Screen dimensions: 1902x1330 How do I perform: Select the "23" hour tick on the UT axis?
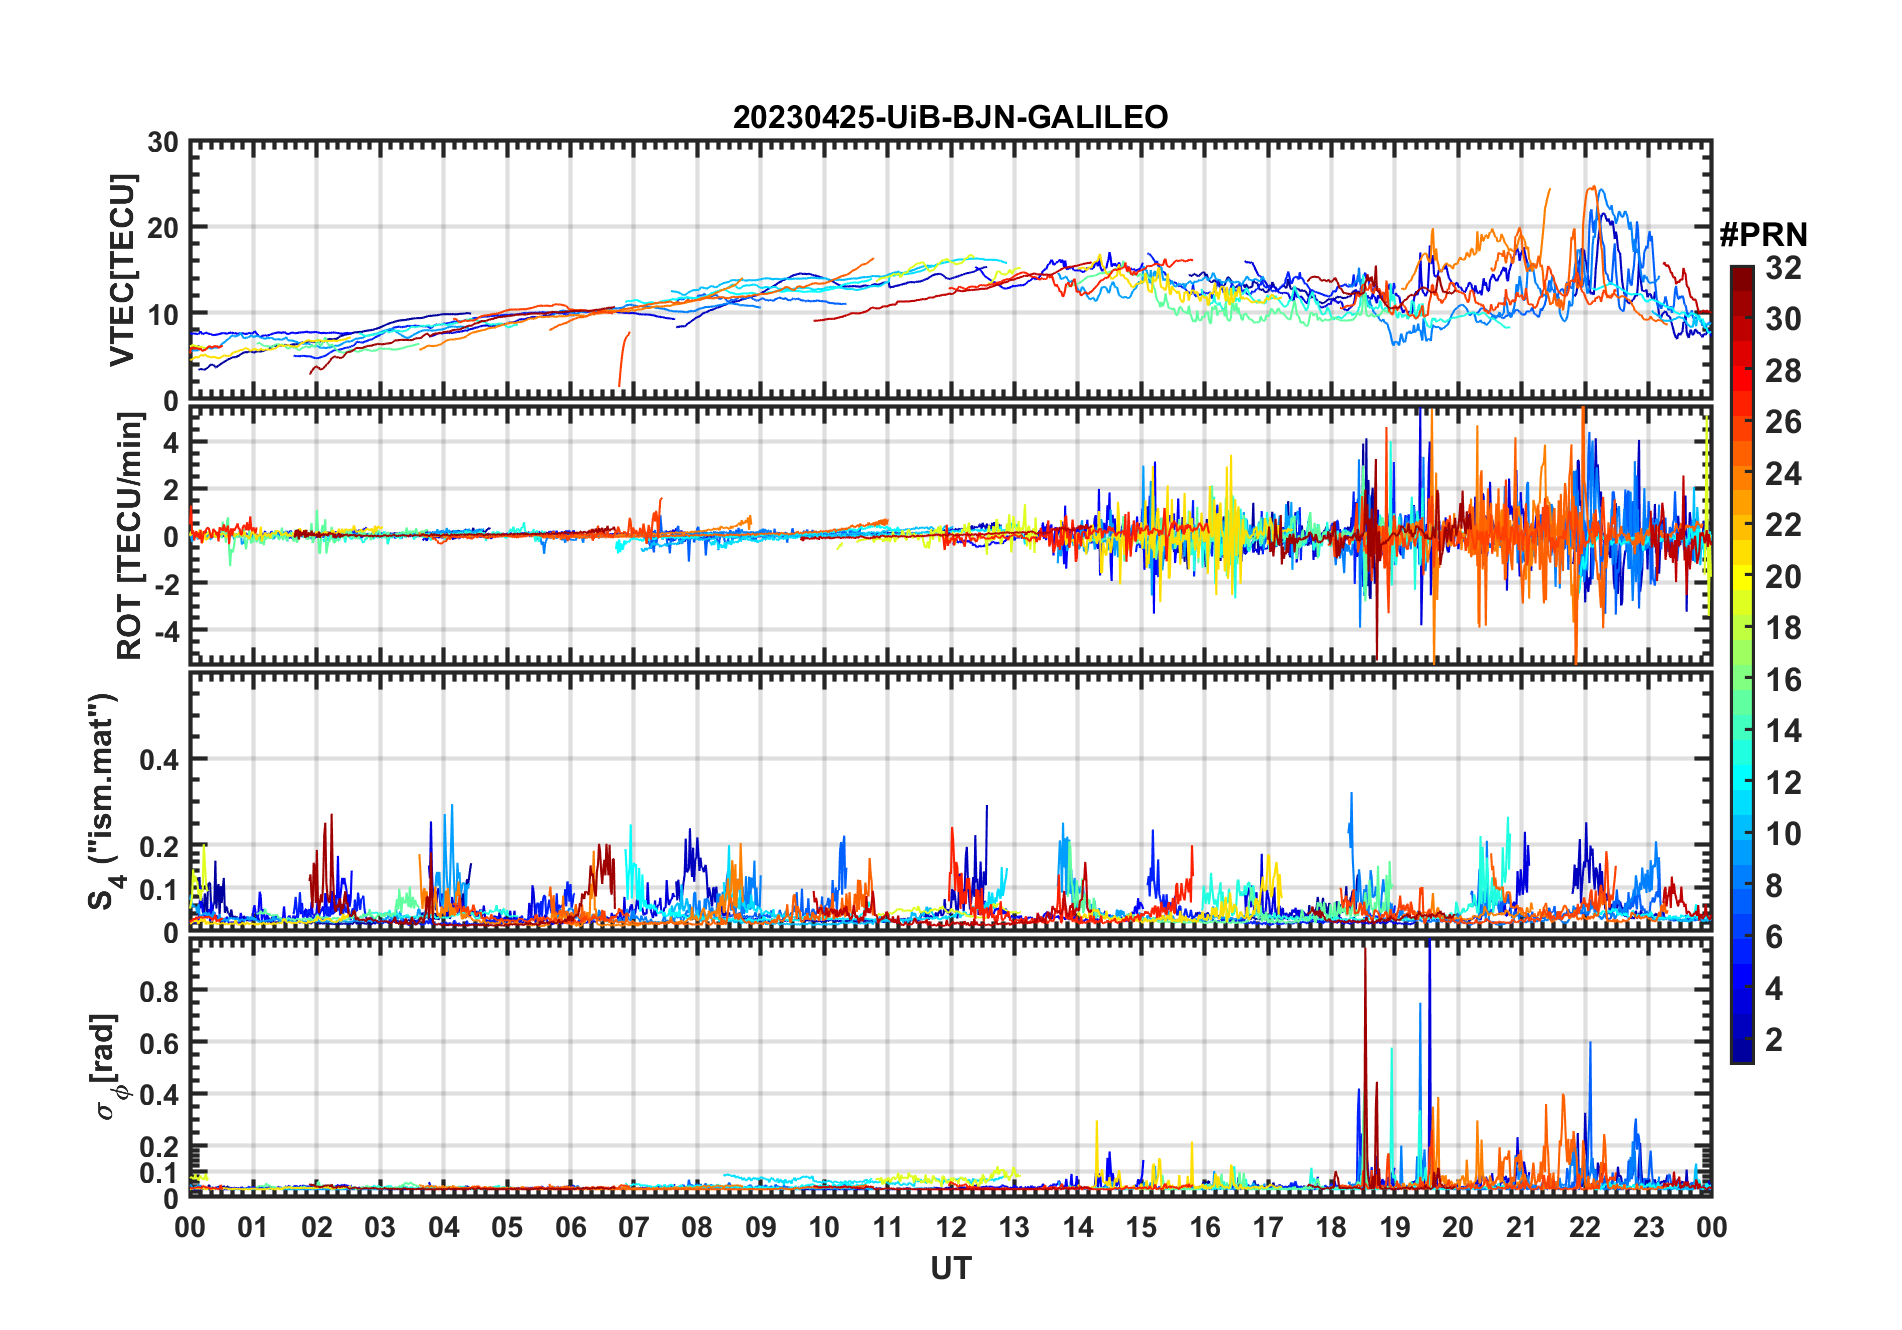pyautogui.click(x=1648, y=1227)
